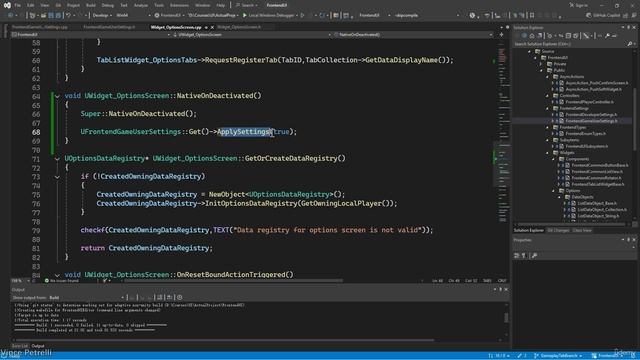
Task: Toggle Show All Files in Solution Explorer
Action: [576, 36]
